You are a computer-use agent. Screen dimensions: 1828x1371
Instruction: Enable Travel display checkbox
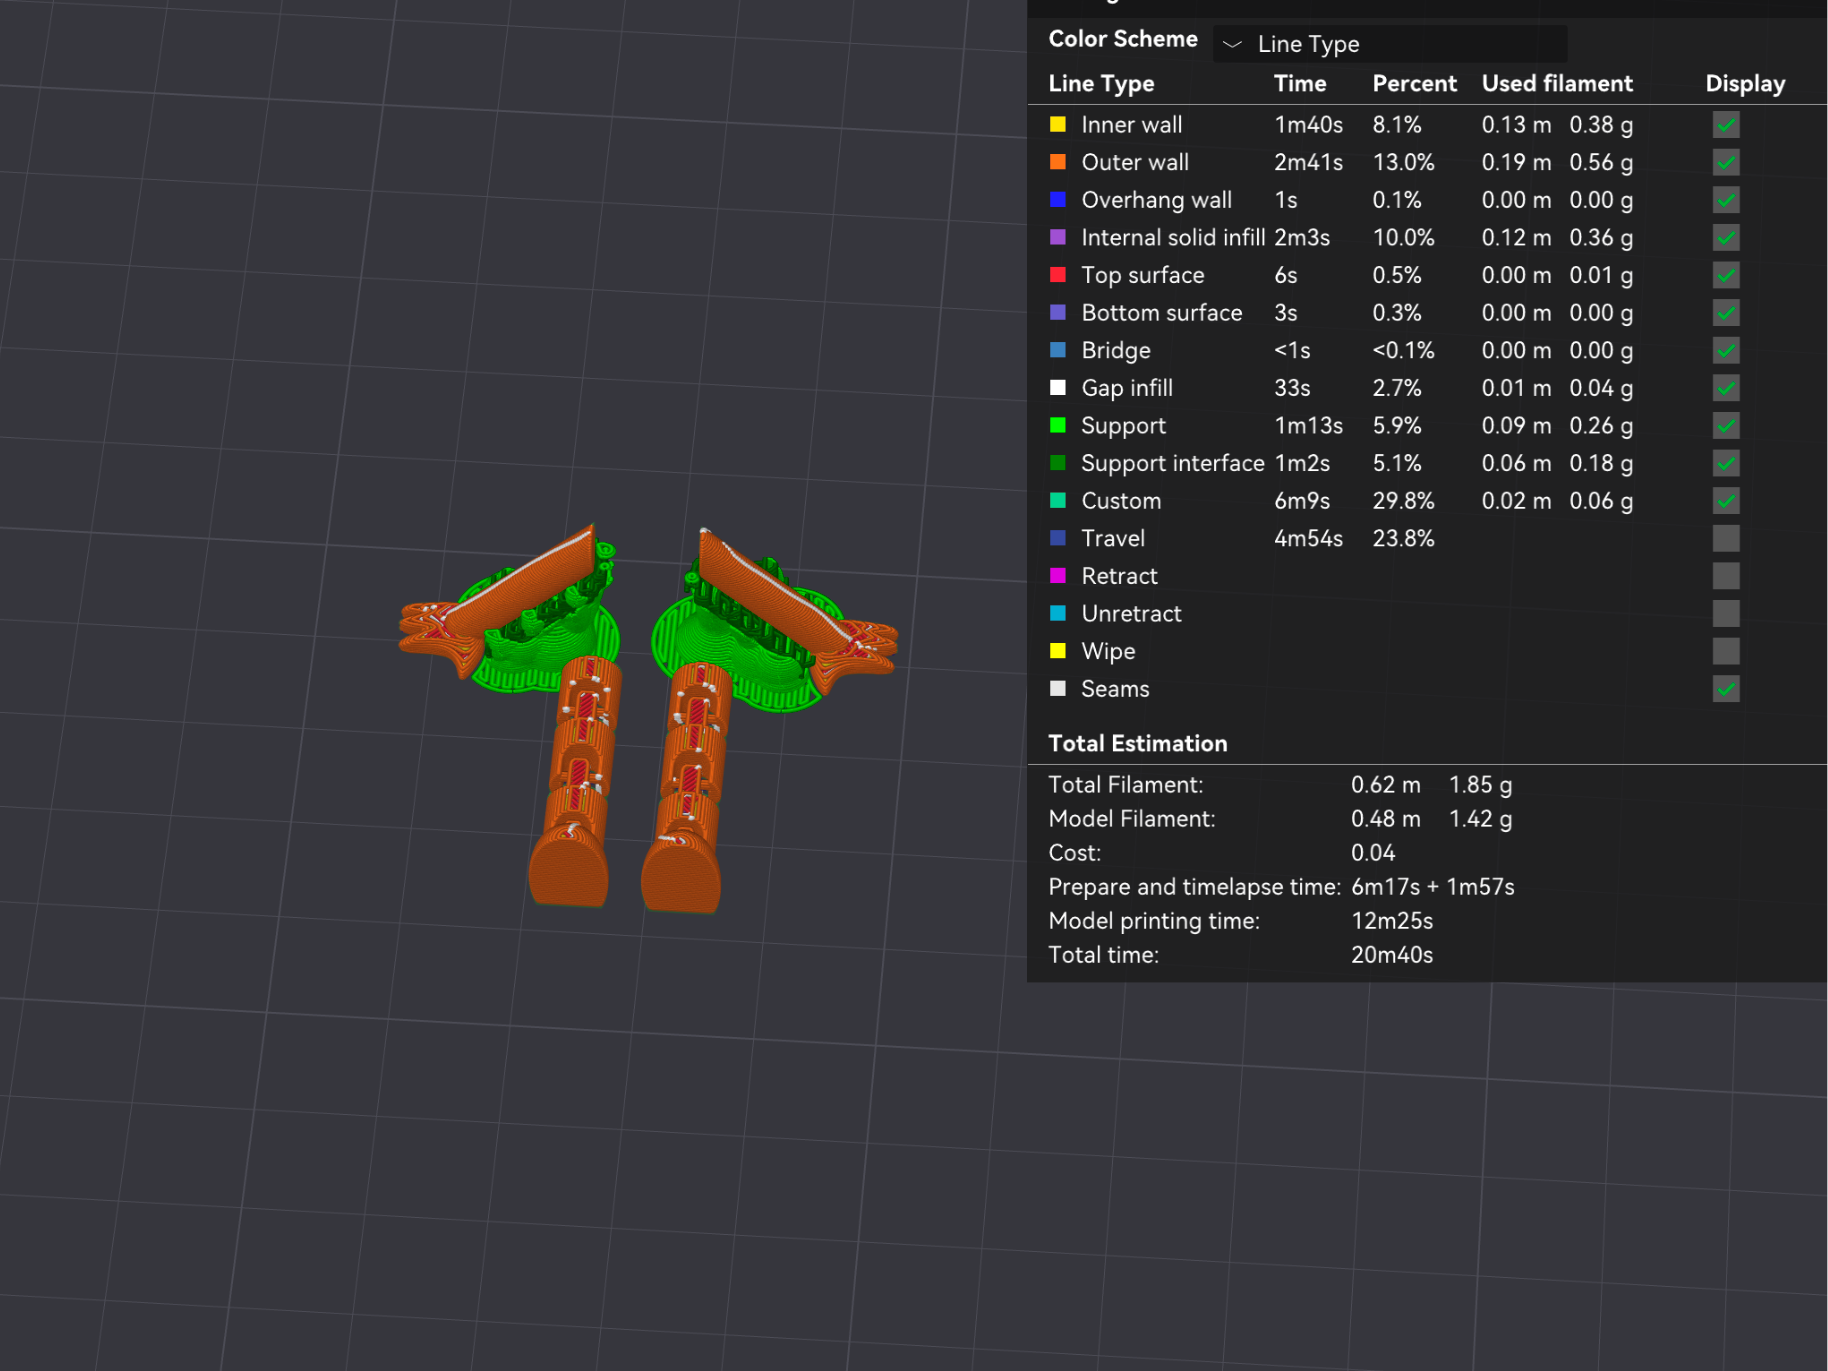coord(1726,538)
